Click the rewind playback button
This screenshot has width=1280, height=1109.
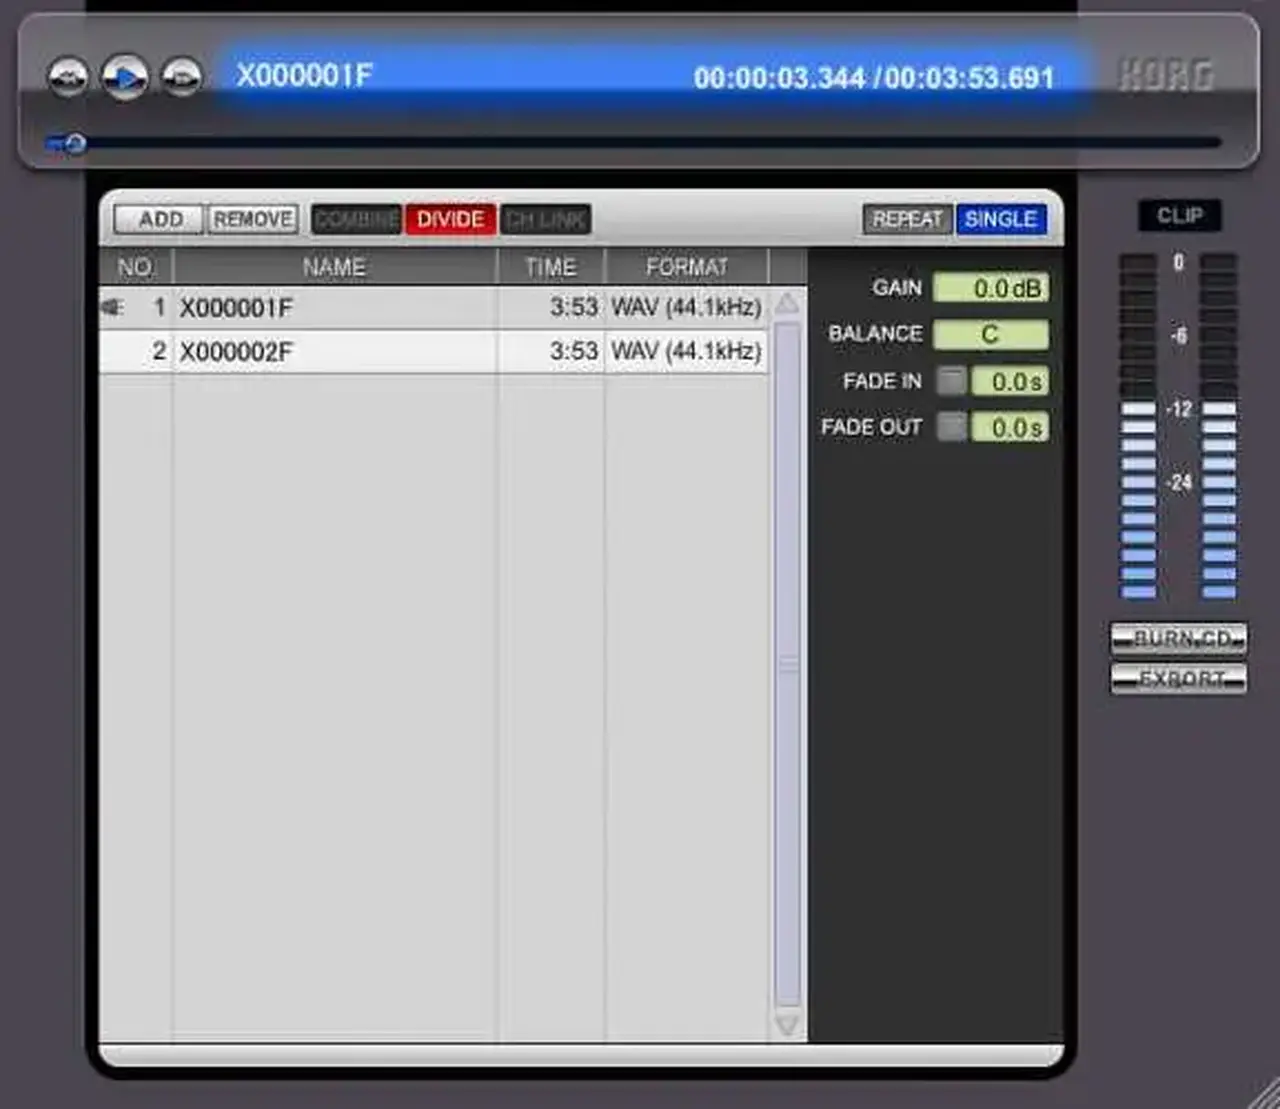68,76
